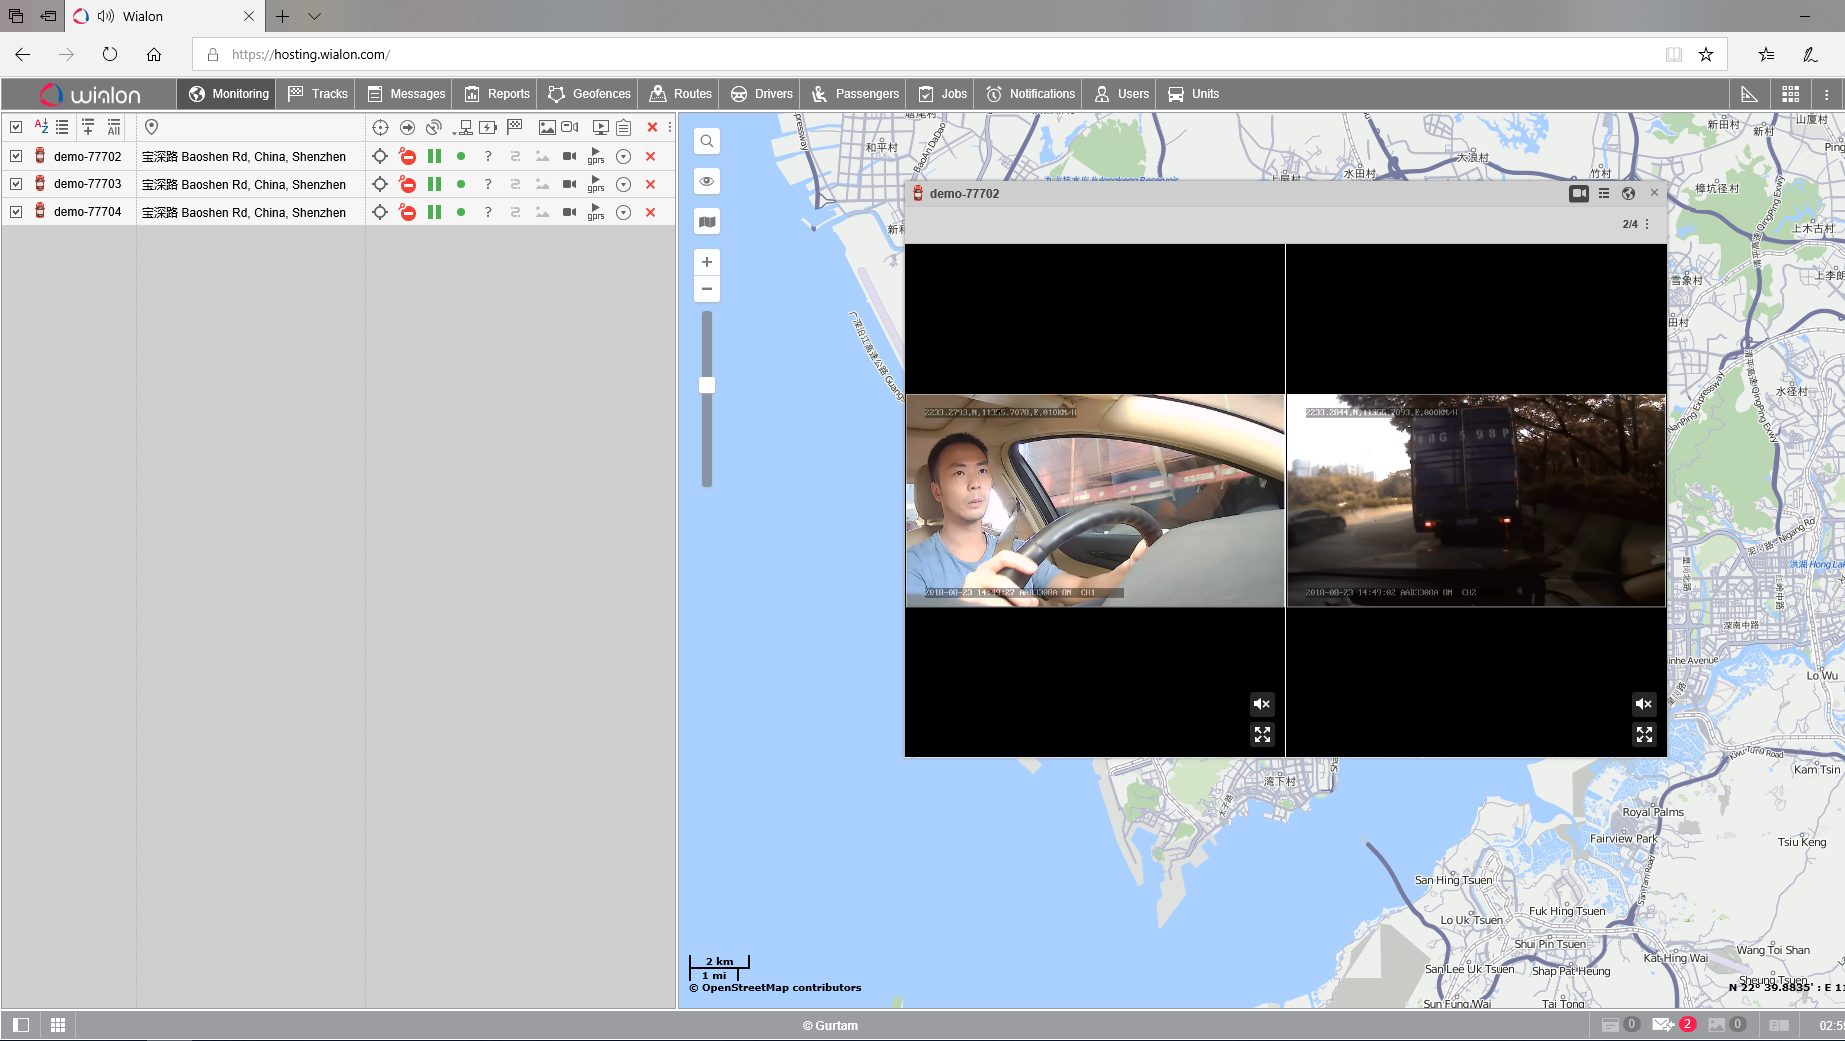Expand the demo-77704 circled arrow menu
The height and width of the screenshot is (1041, 1845).
coord(623,212)
